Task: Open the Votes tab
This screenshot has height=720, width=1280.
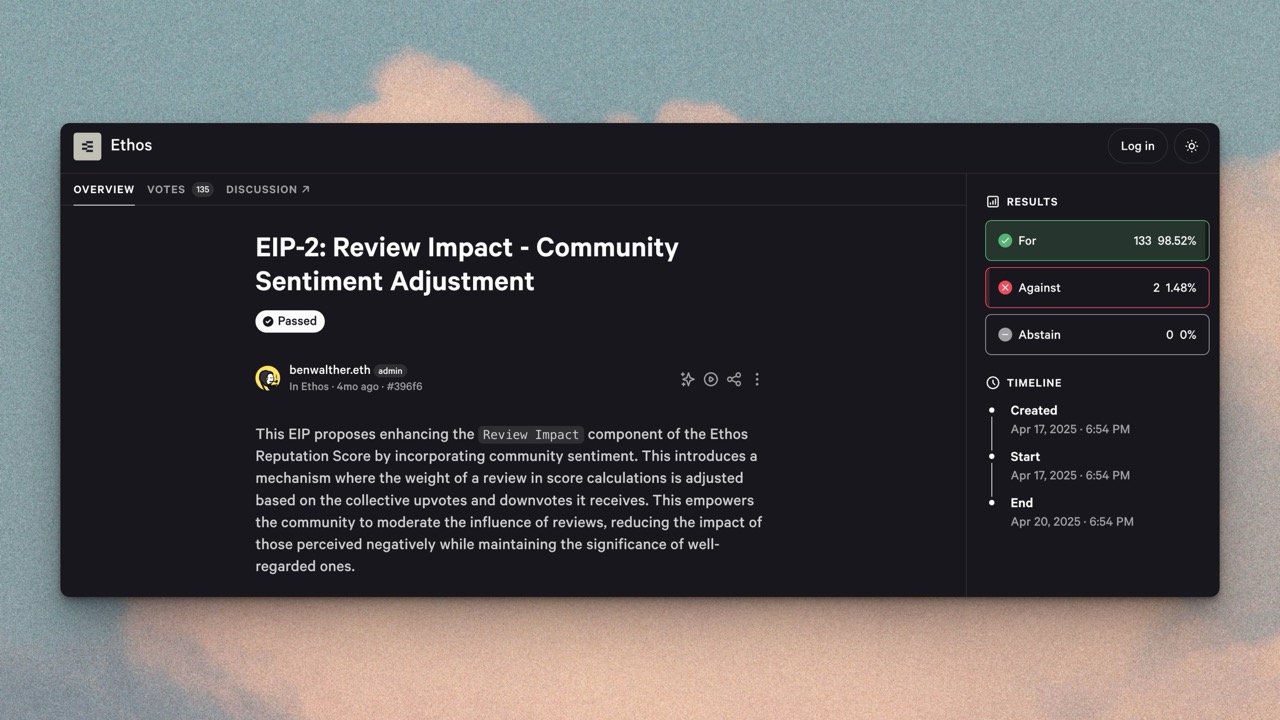Action: pos(180,189)
